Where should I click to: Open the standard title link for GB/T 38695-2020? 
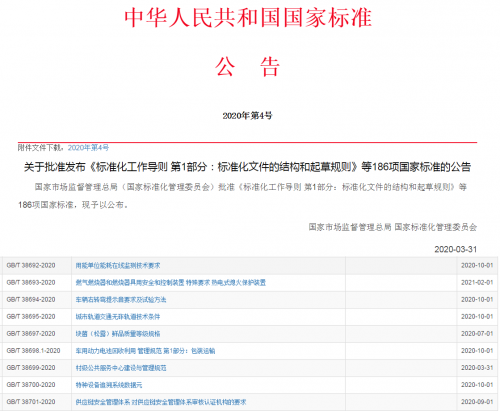(118, 317)
